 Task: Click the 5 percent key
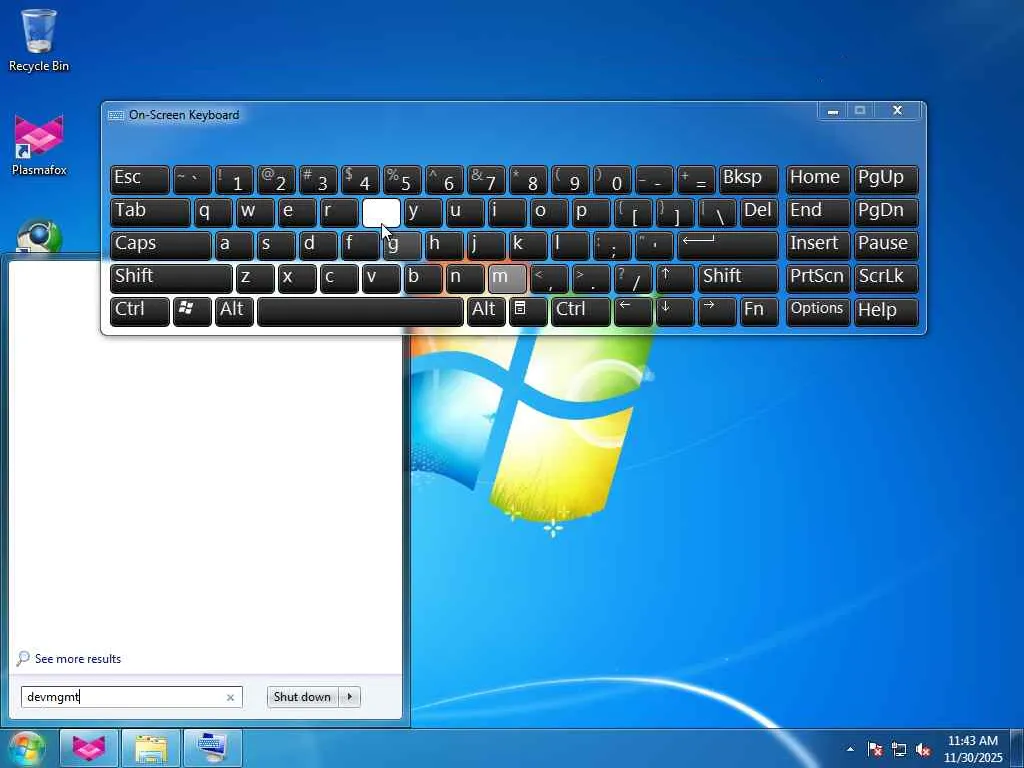(402, 180)
